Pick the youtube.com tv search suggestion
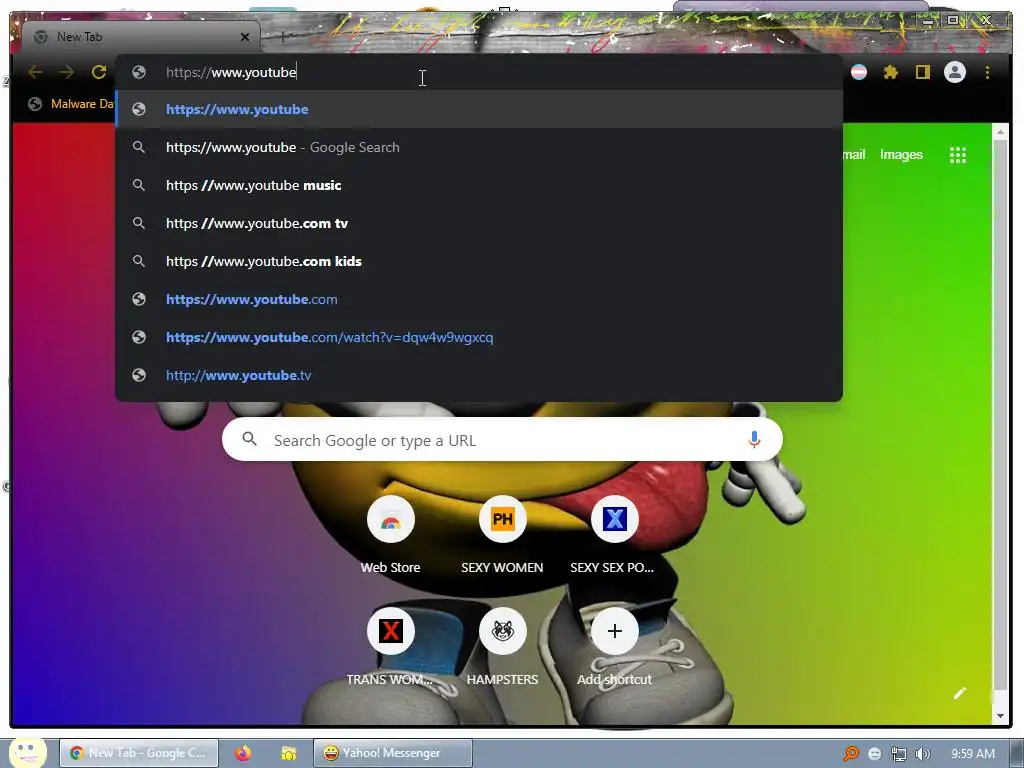 pyautogui.click(x=479, y=223)
